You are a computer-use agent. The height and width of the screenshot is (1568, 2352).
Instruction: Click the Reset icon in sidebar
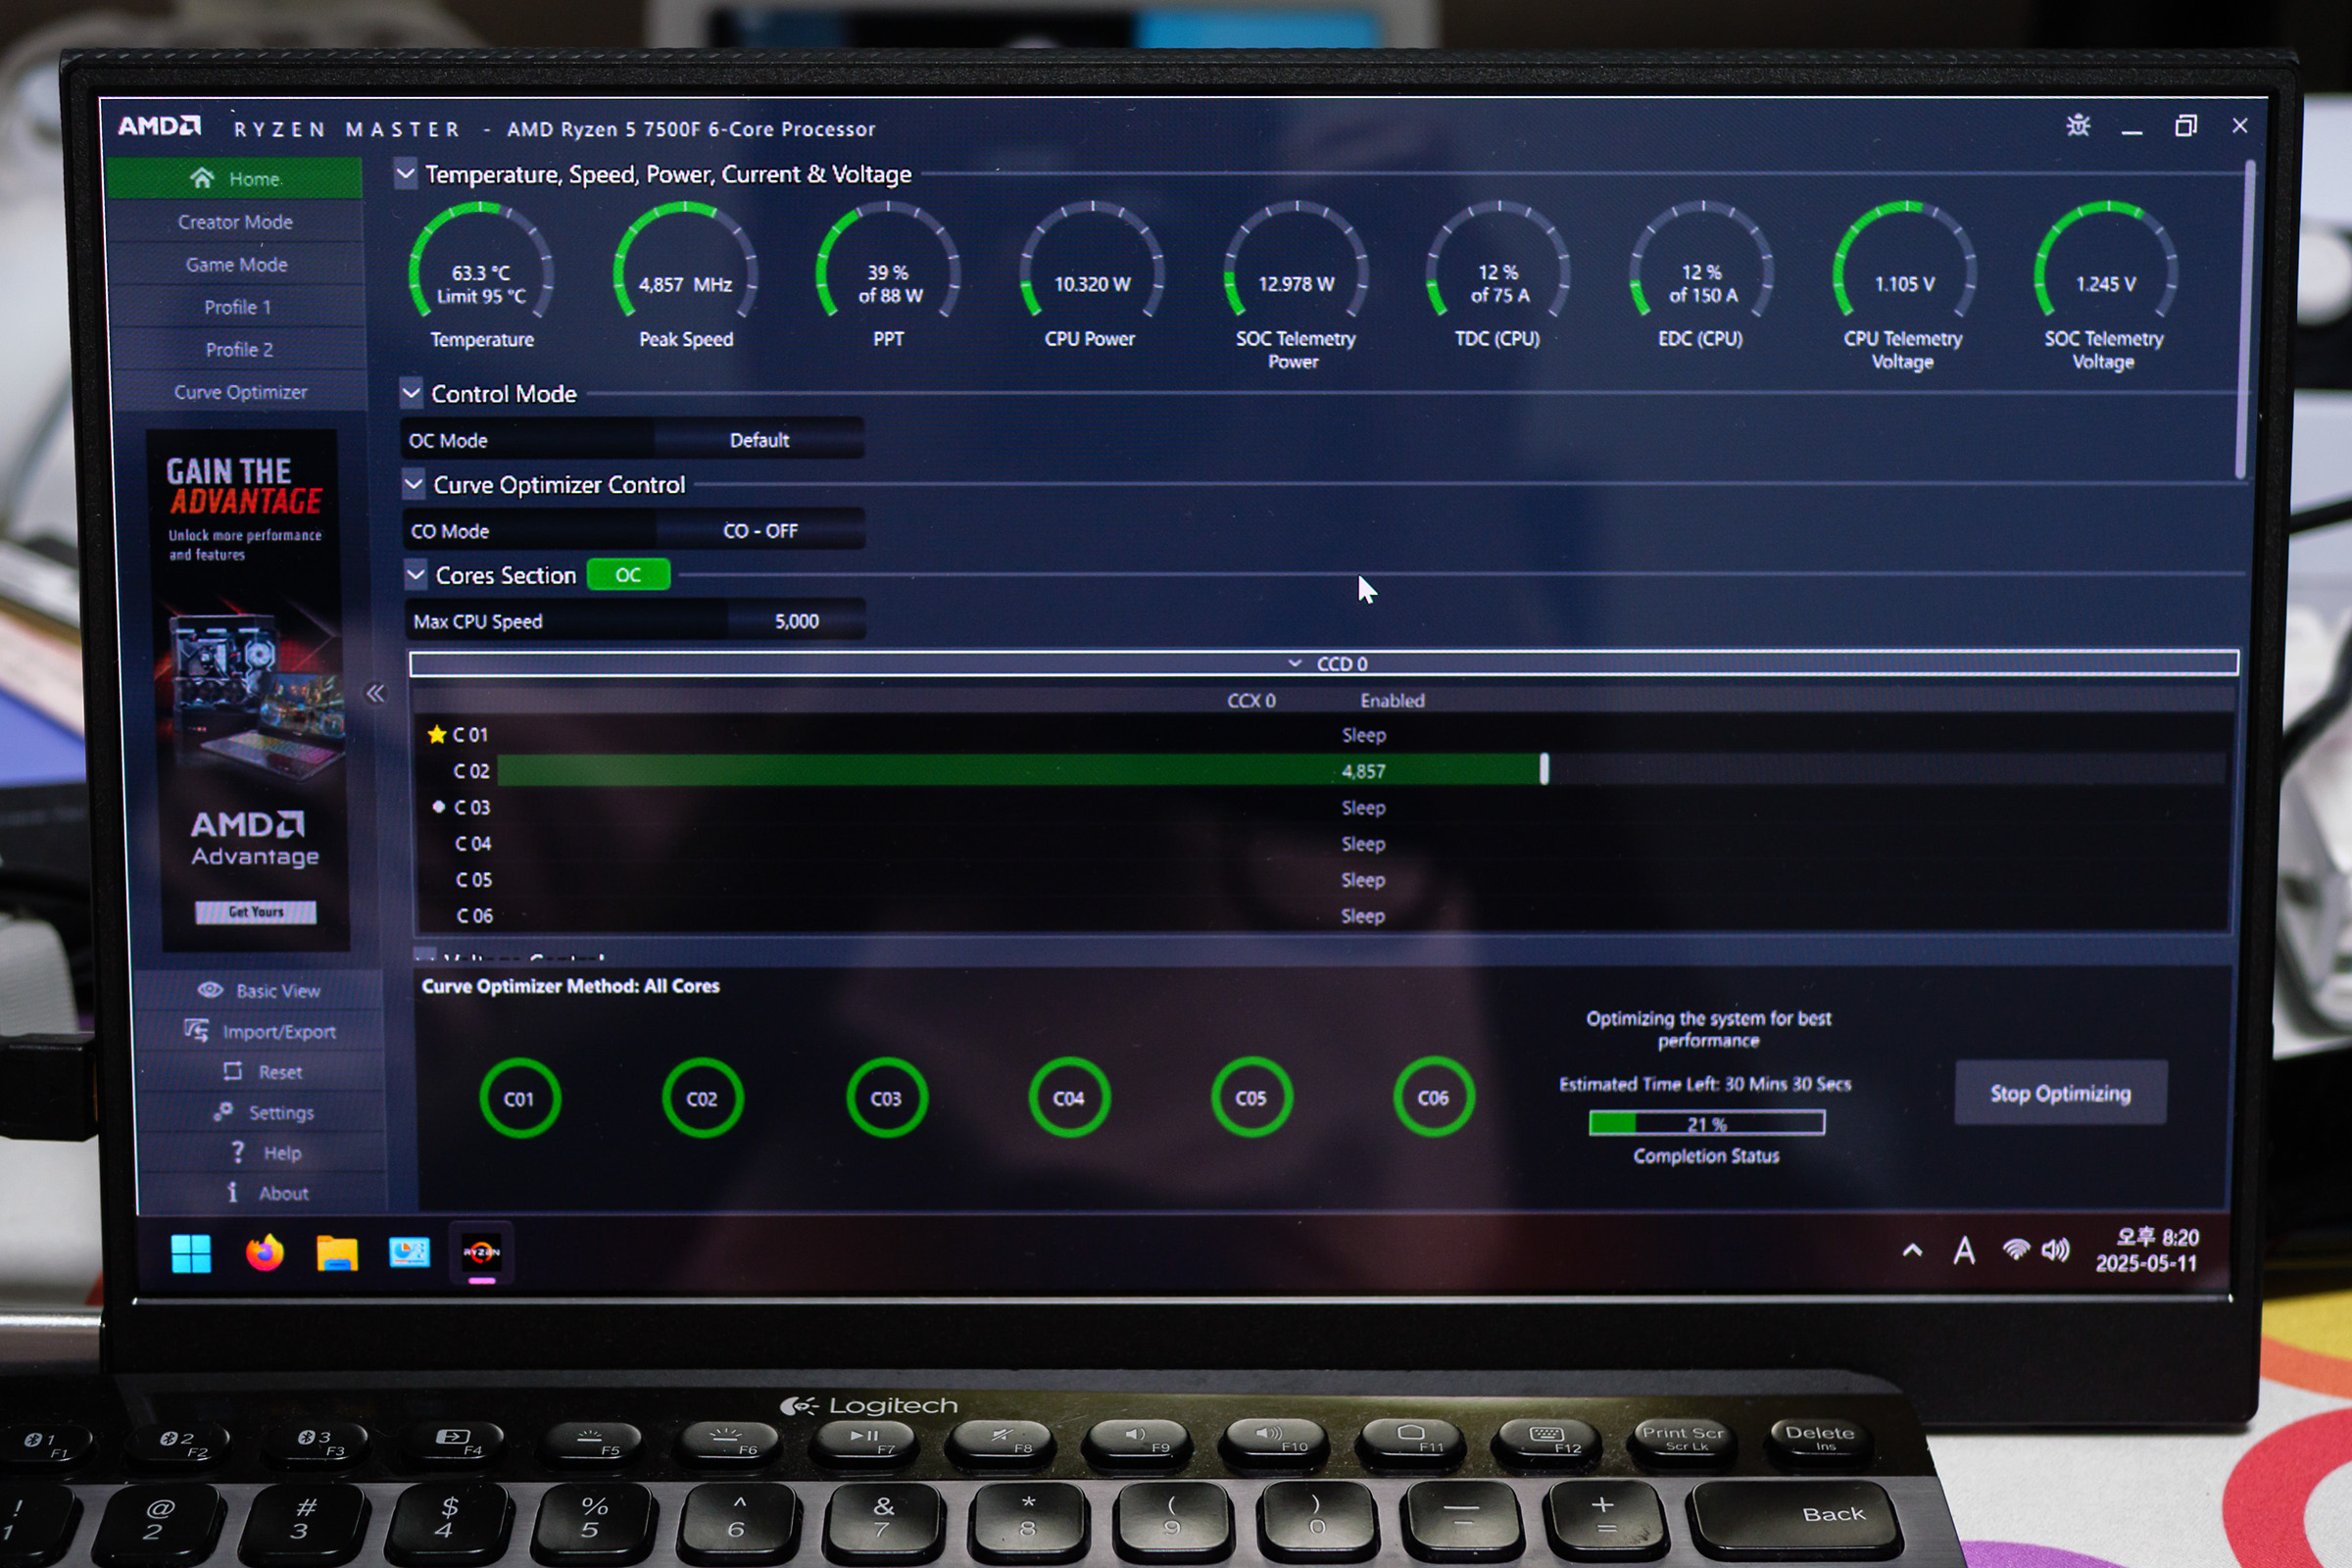233,1071
